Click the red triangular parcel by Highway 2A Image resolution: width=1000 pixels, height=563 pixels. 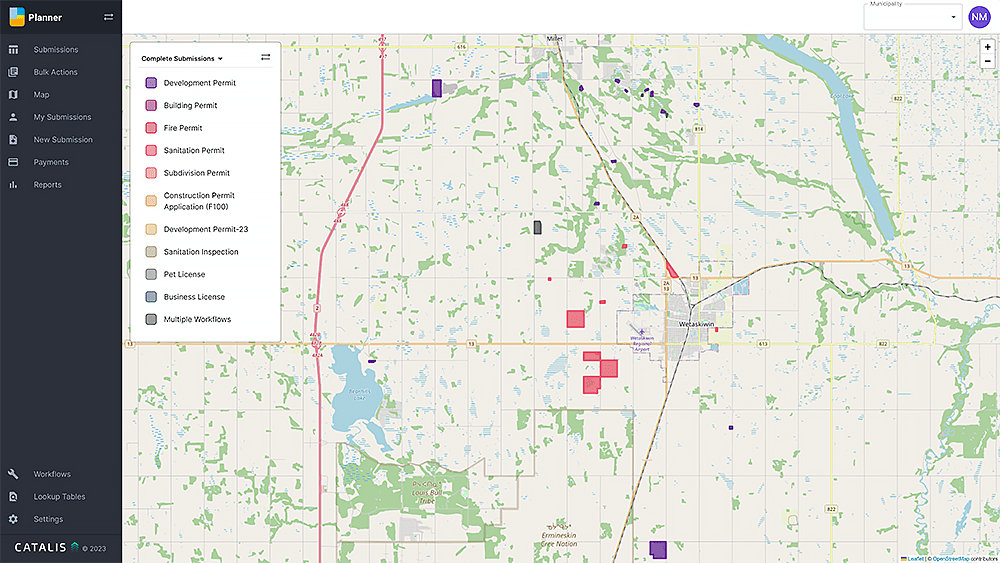click(672, 270)
